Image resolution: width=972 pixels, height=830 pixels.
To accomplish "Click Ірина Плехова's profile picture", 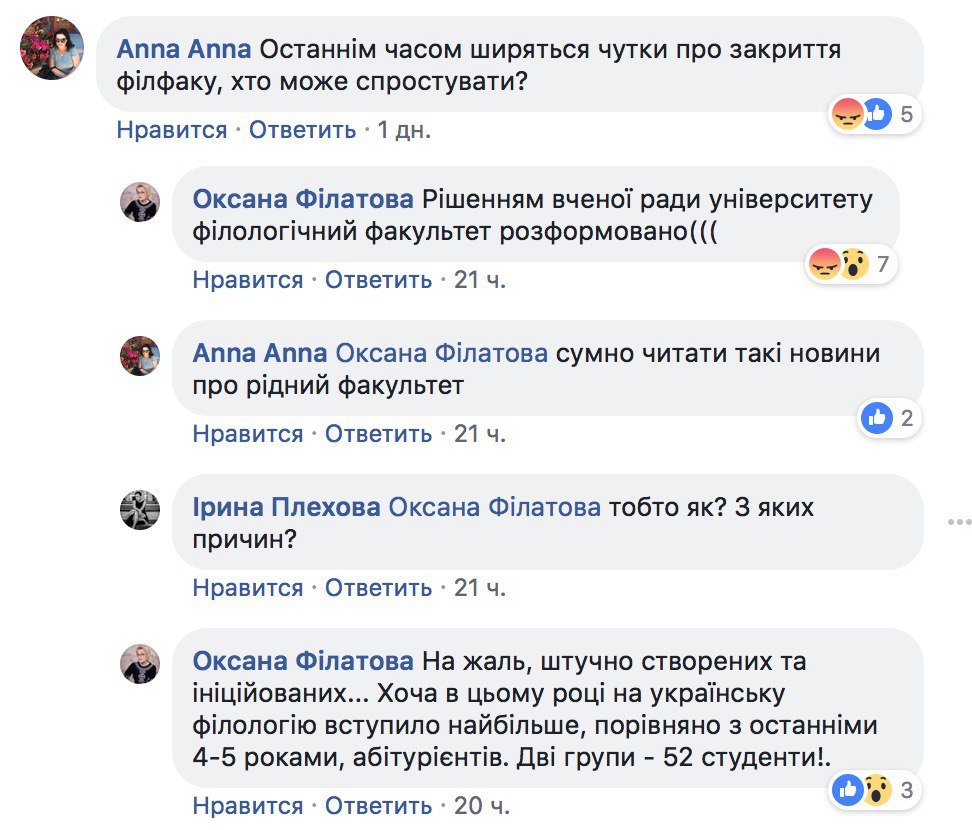I will (140, 510).
